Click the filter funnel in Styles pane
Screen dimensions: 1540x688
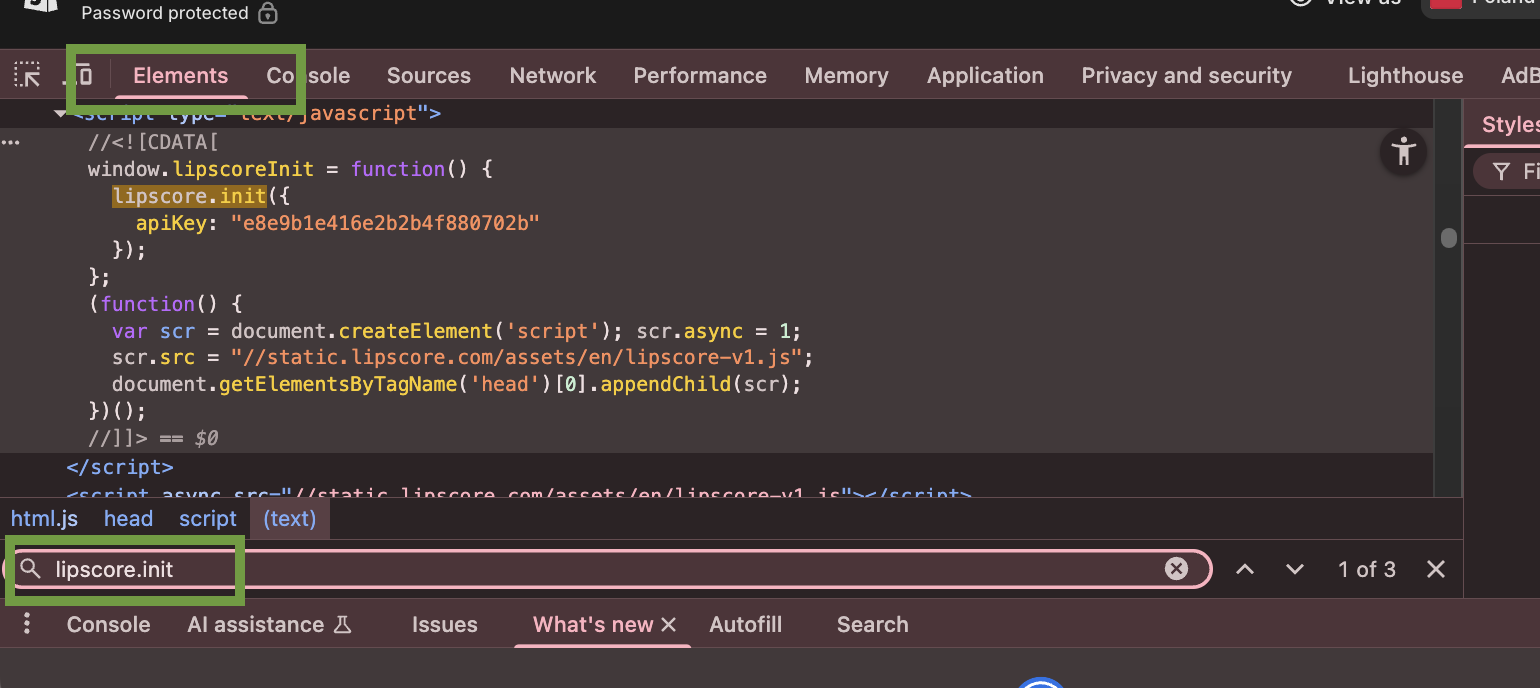click(1501, 172)
